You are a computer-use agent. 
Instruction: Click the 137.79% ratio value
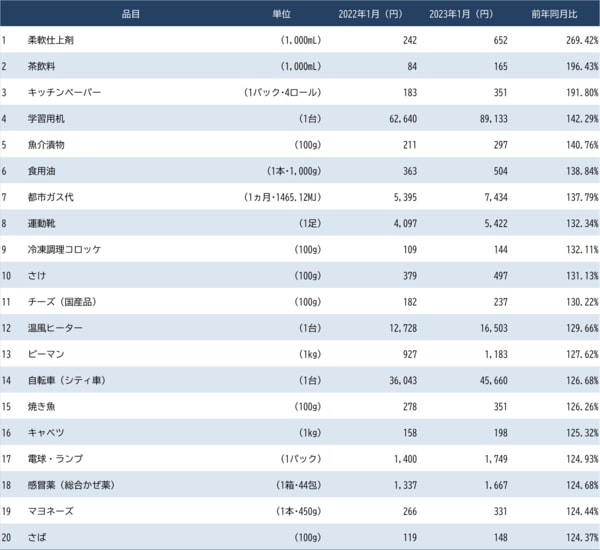pyautogui.click(x=582, y=197)
